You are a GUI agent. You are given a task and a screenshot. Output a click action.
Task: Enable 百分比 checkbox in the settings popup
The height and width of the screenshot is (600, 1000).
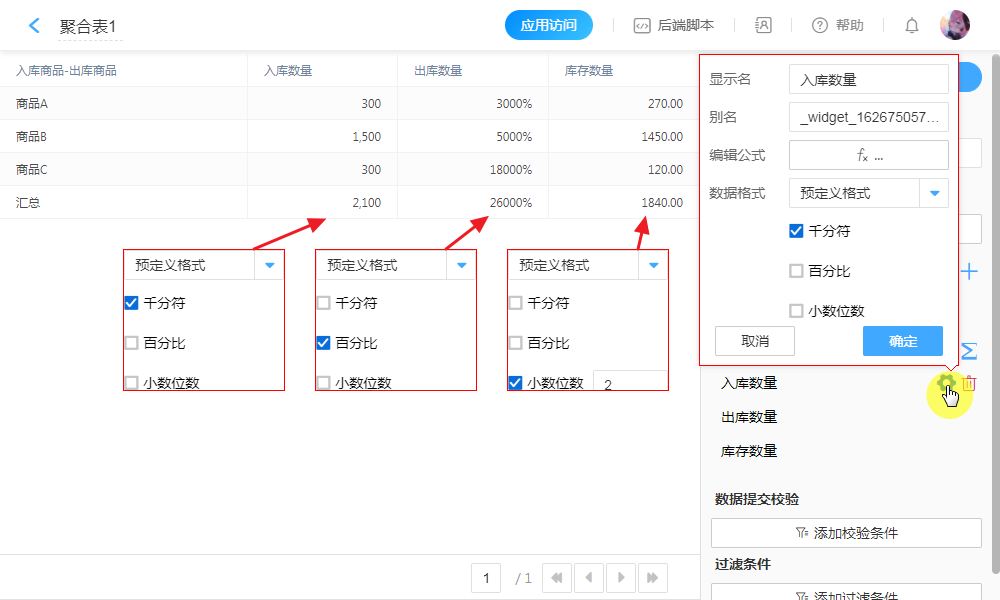click(796, 271)
